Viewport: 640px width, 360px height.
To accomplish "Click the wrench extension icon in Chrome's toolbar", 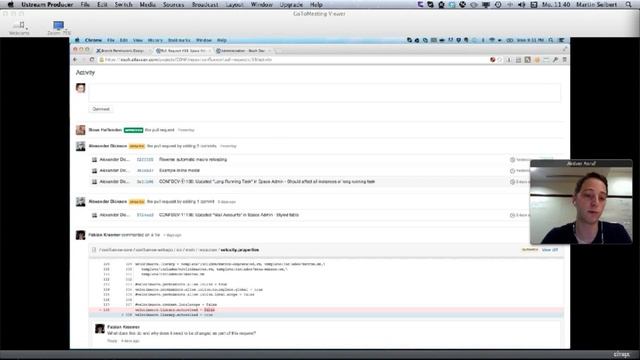I will [555, 60].
